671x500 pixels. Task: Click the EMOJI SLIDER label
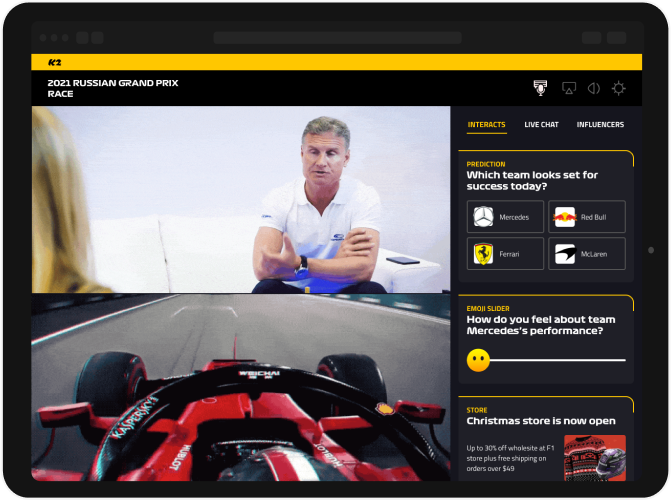tap(488, 308)
